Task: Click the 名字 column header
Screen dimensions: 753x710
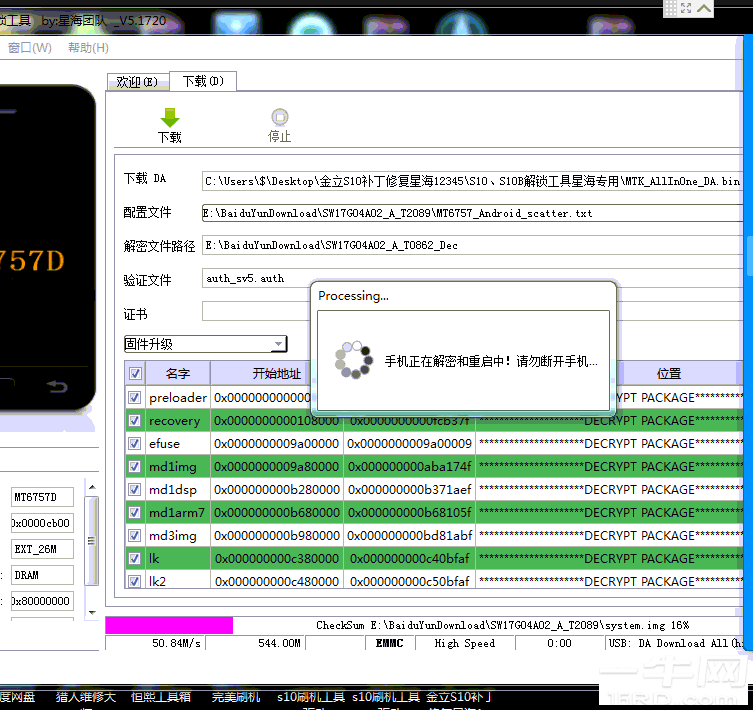Action: tap(178, 373)
